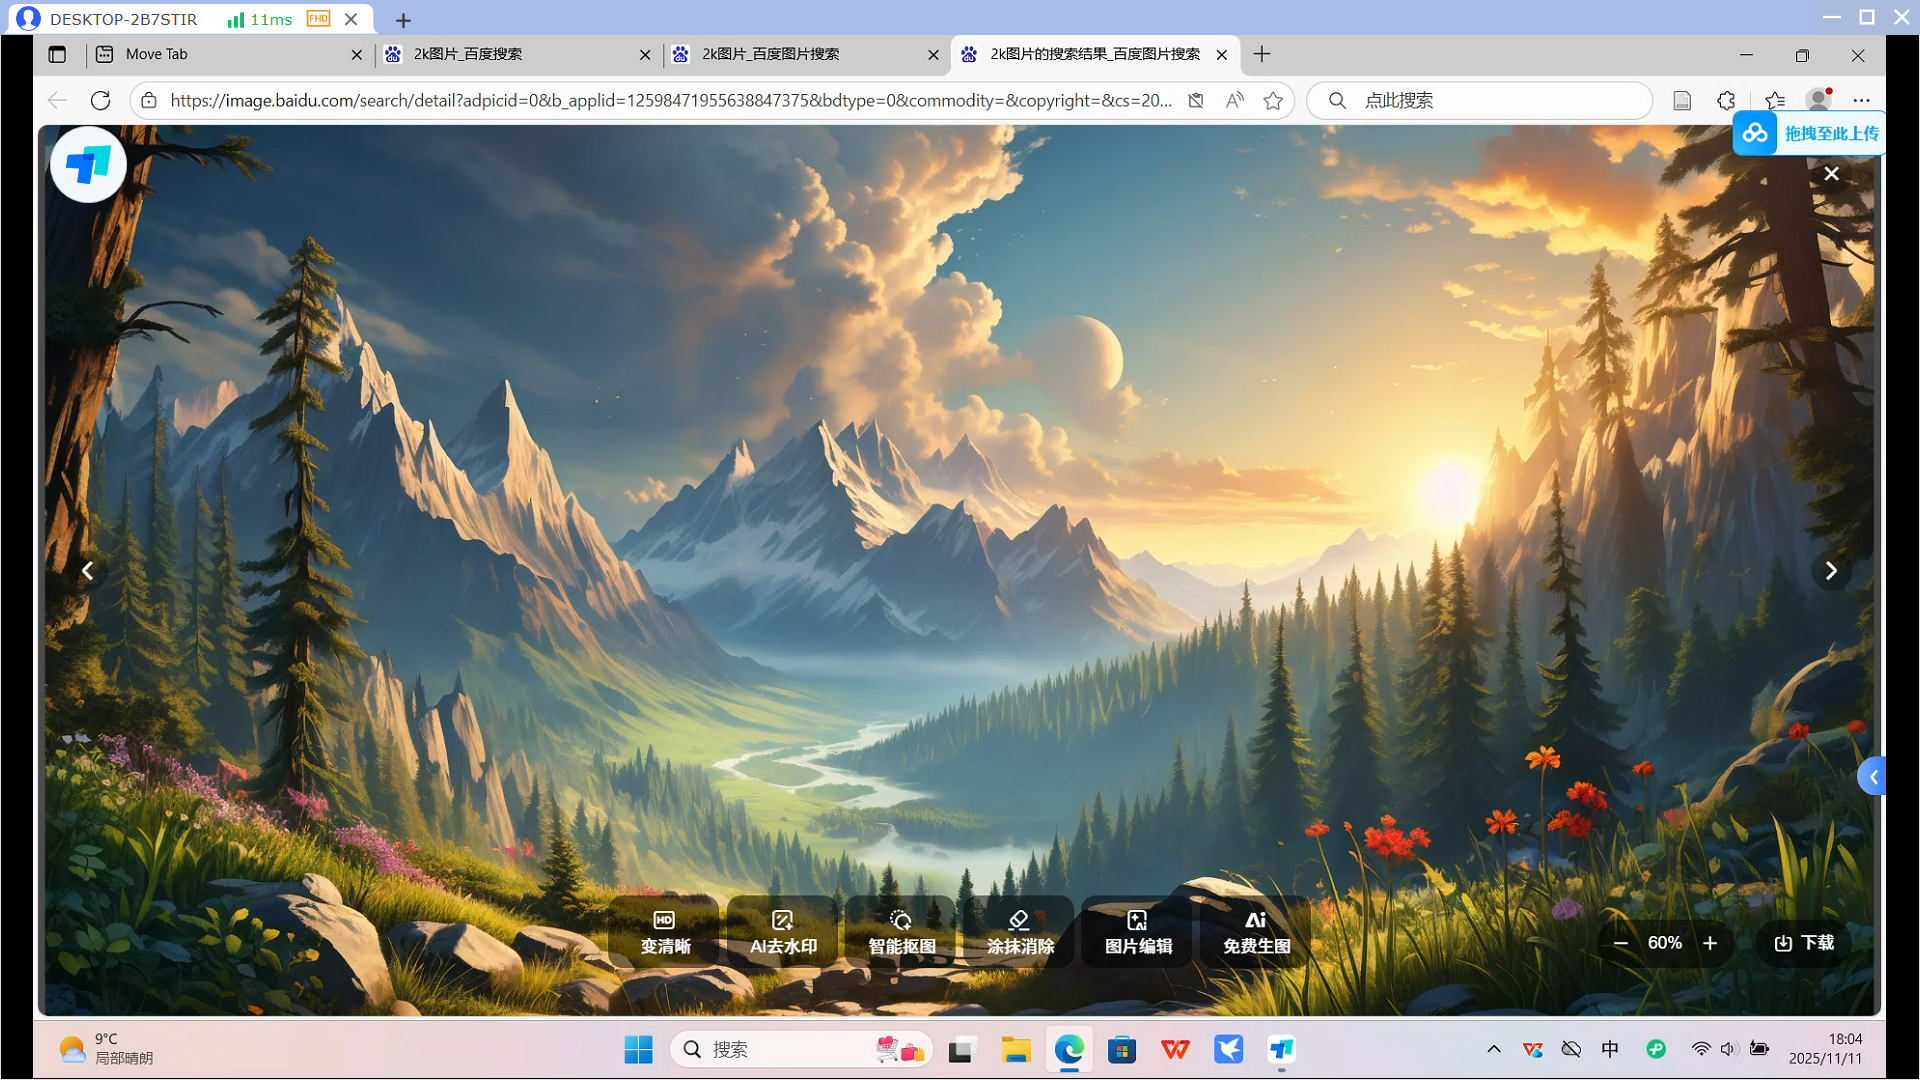Click the 拖拽至此上传 upload button
Viewport: 1920px width, 1080px height.
coord(1810,133)
